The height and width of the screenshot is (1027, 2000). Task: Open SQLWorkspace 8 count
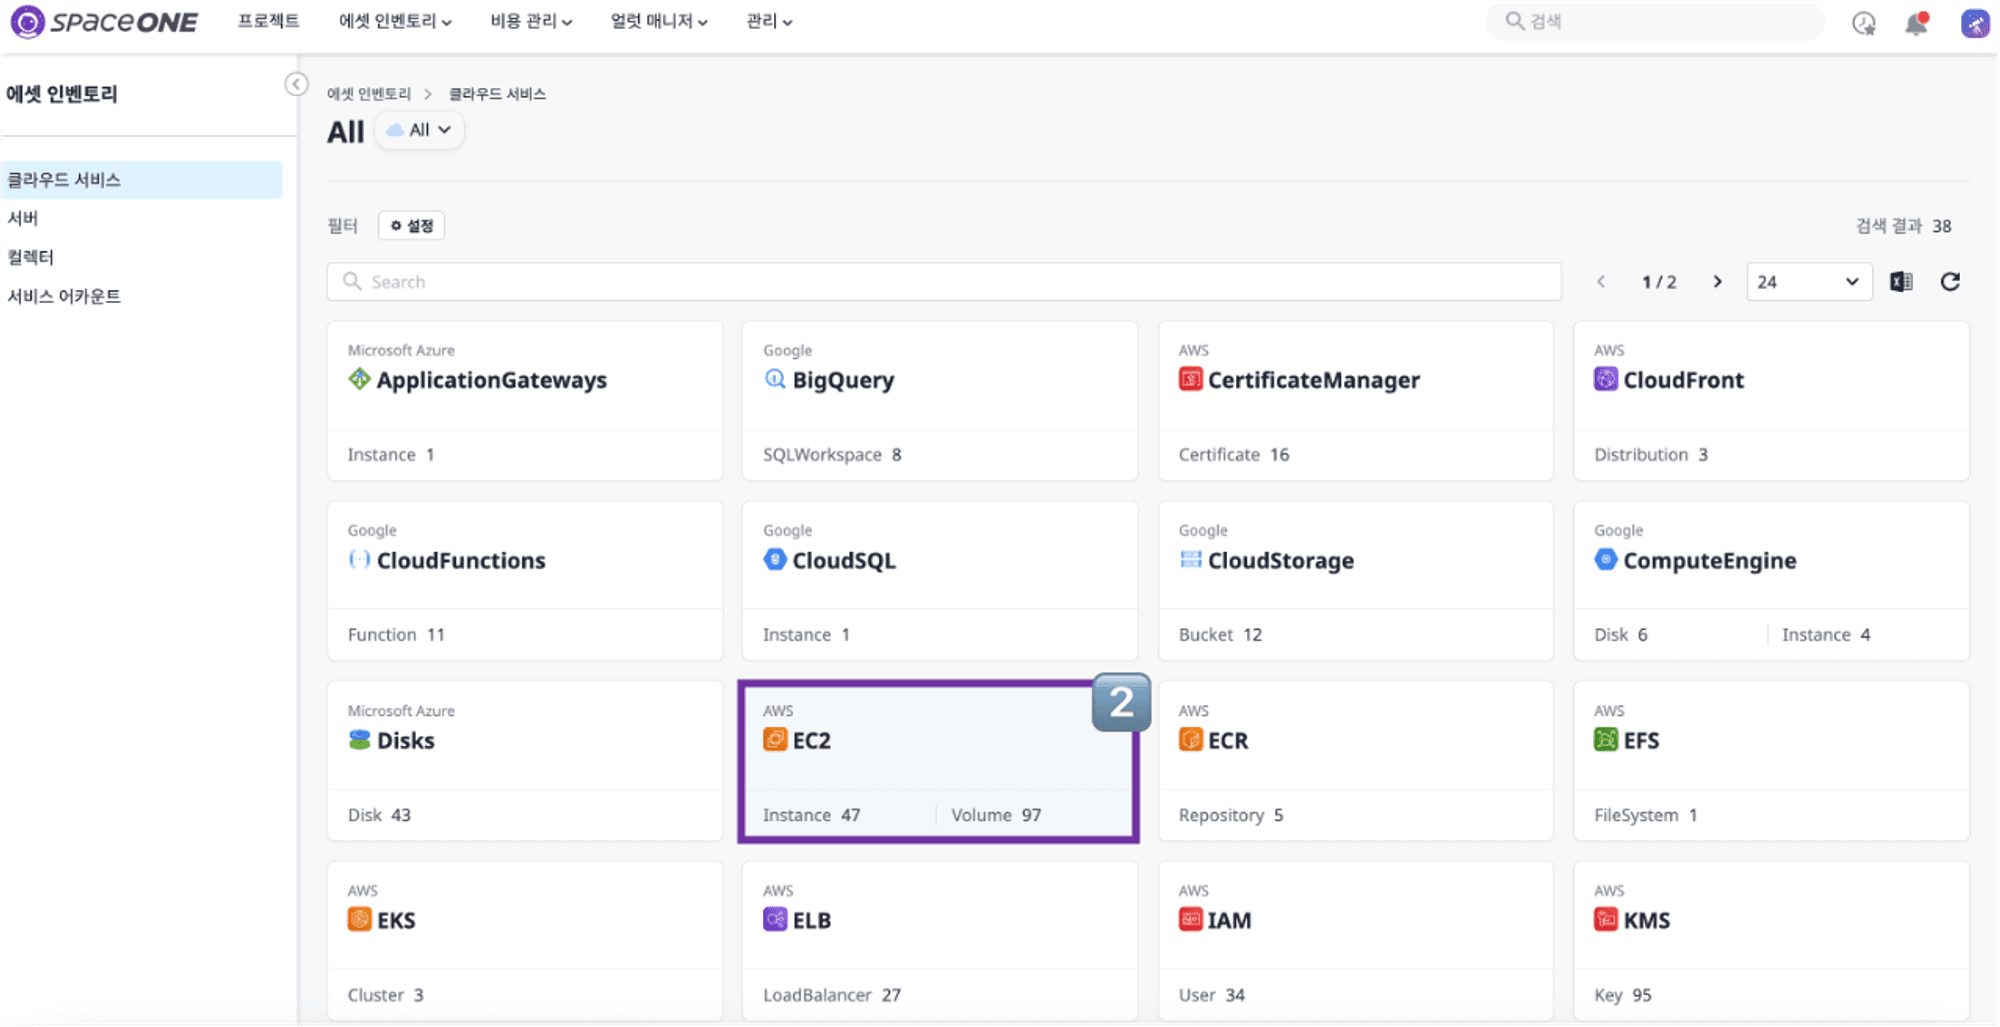(832, 455)
